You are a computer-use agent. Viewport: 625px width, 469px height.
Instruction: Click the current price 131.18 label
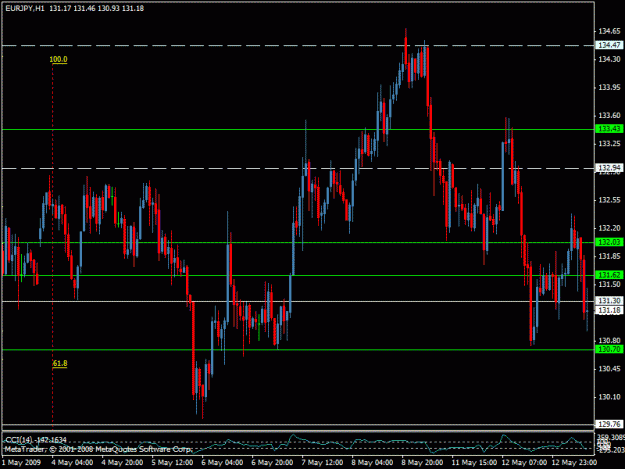[609, 310]
